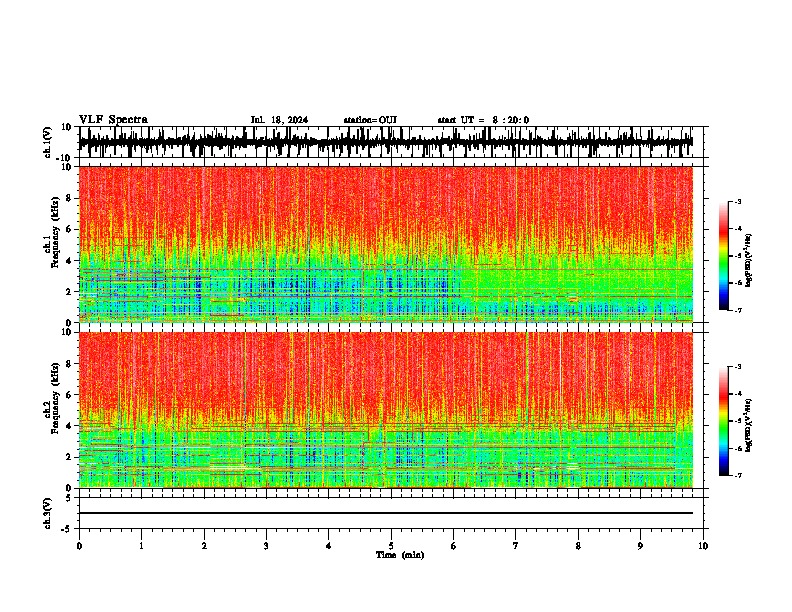Click the 4 kHz tick label on ch.2 frequency axis
Viewport: 792px width, 612px height.
(69, 426)
